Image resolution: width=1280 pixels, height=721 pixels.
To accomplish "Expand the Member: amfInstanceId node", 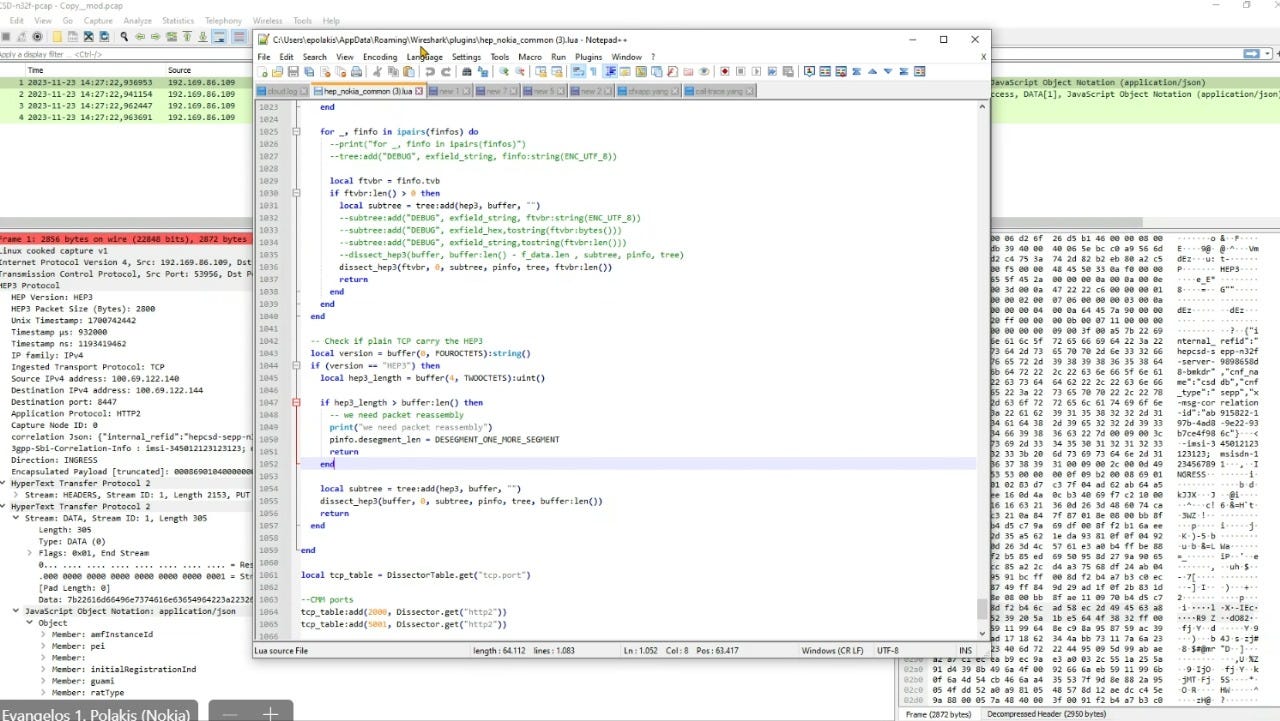I will 43,634.
